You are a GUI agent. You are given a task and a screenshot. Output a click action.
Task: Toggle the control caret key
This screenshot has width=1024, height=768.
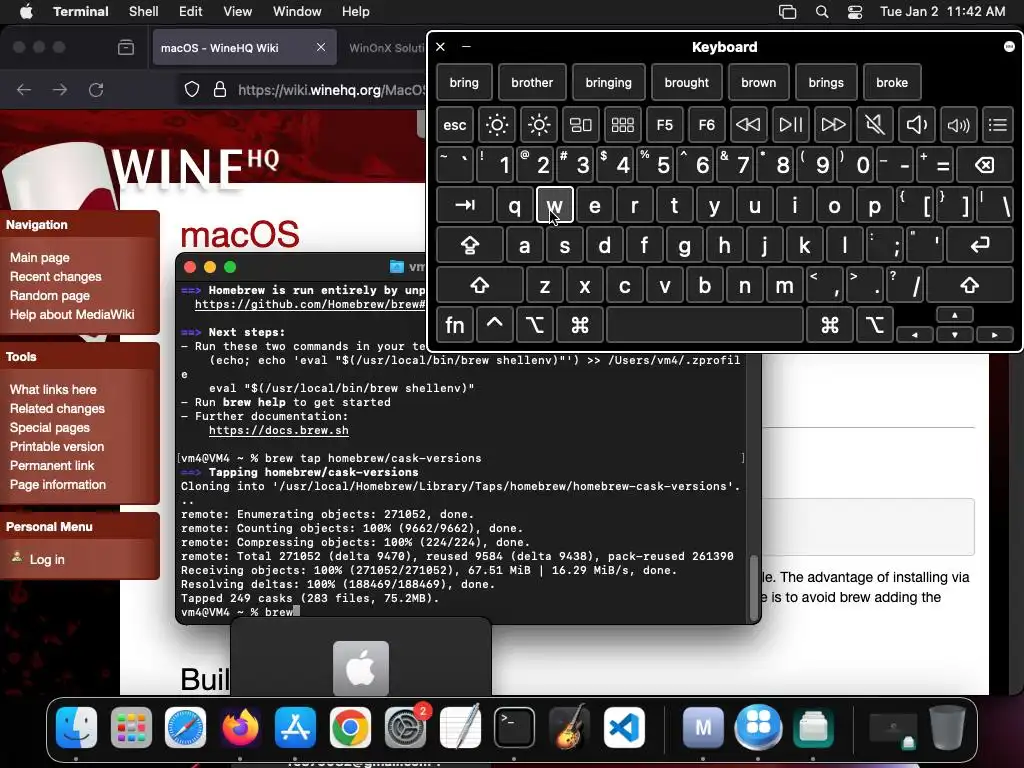coord(494,325)
